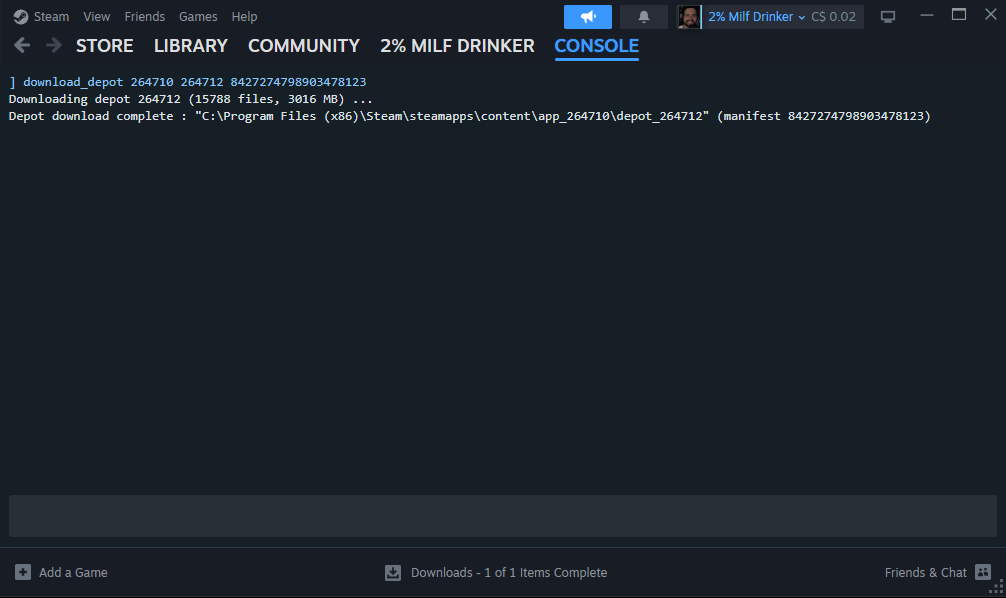Viewport: 1006px width, 598px height.
Task: Click the console command input field
Action: coord(502,516)
